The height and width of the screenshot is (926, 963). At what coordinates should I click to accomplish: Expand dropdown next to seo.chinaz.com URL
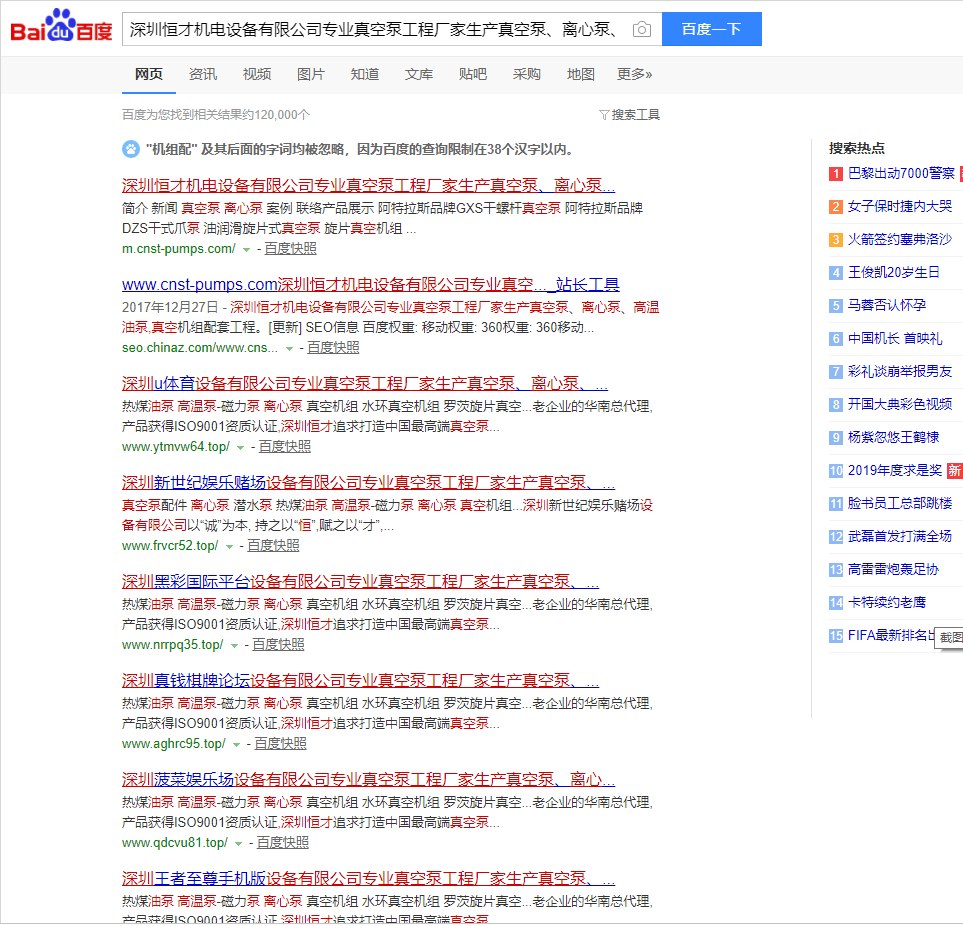coord(289,348)
